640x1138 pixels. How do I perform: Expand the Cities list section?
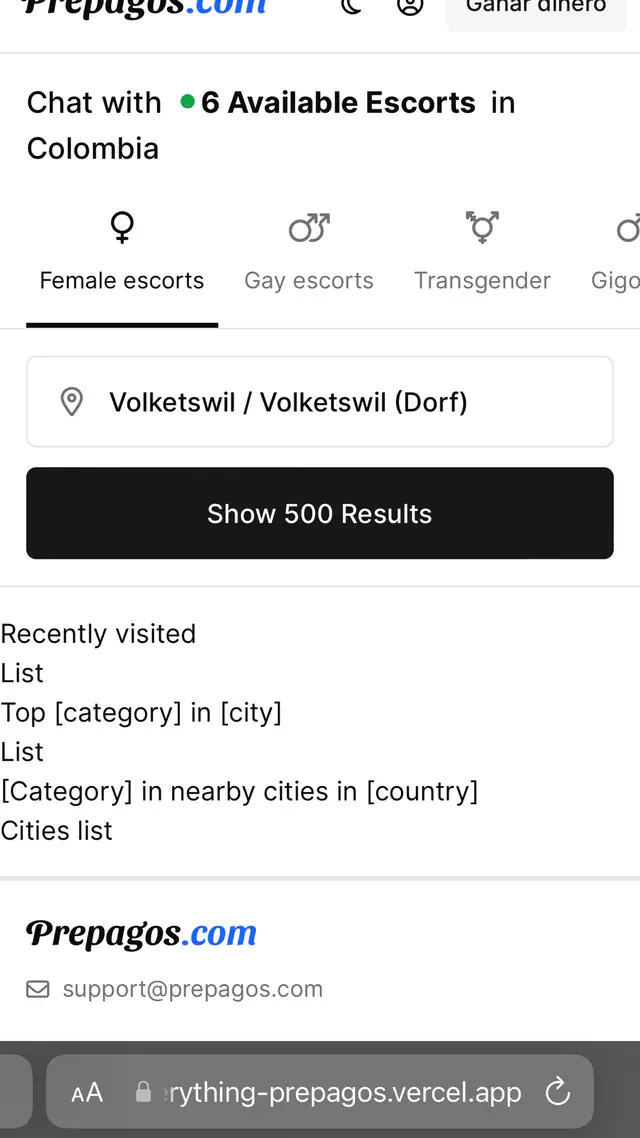pos(56,830)
